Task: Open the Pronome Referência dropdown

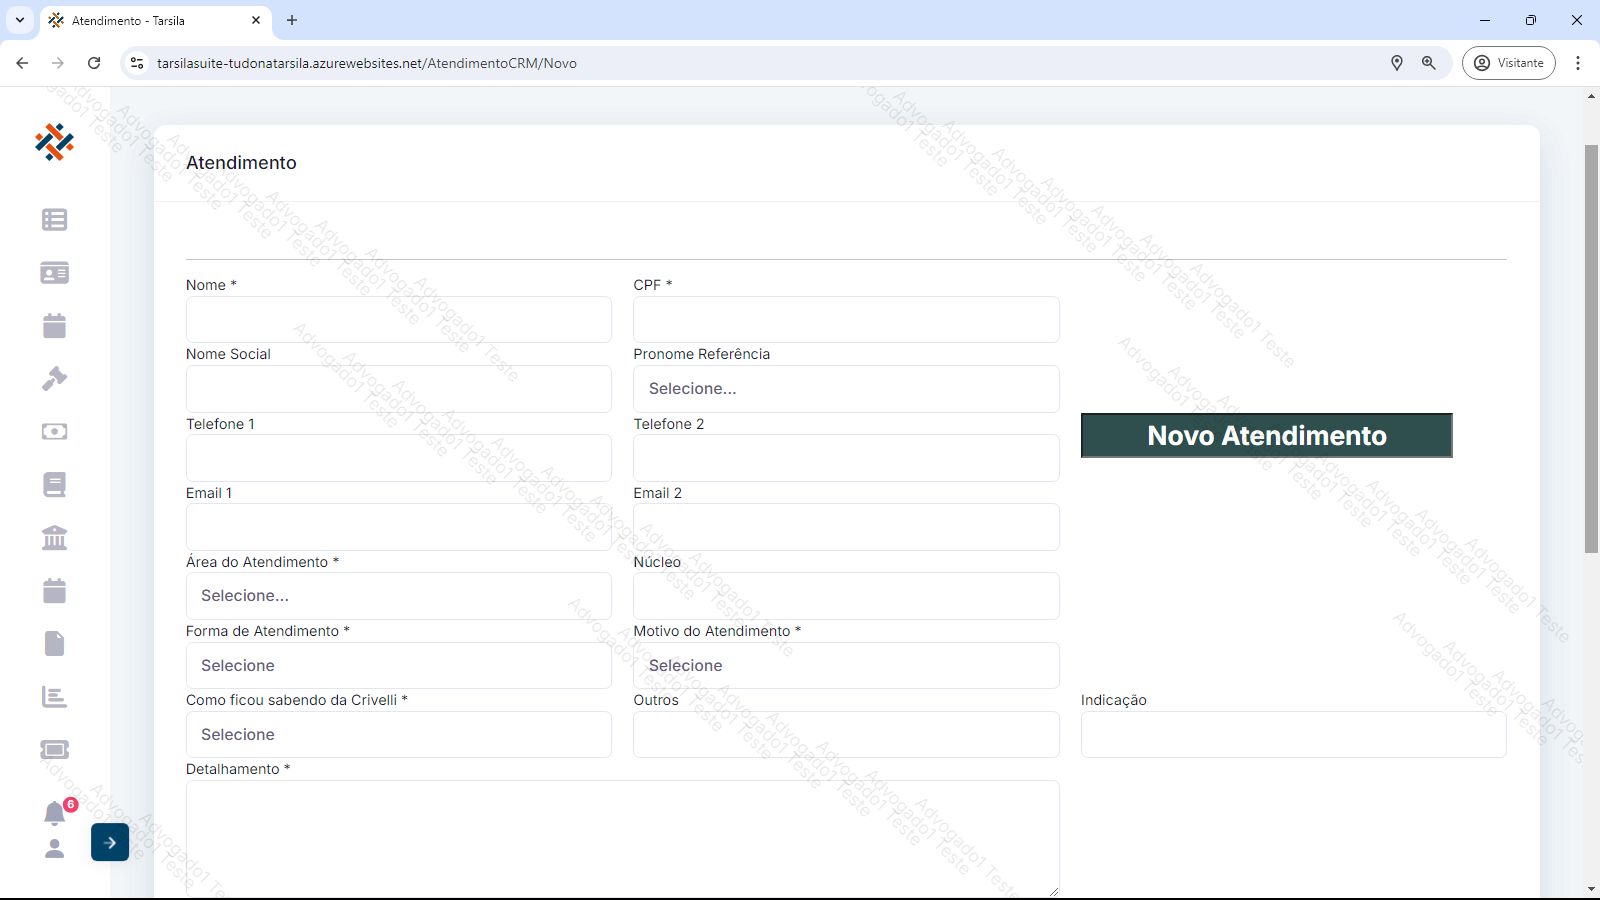Action: (x=845, y=389)
